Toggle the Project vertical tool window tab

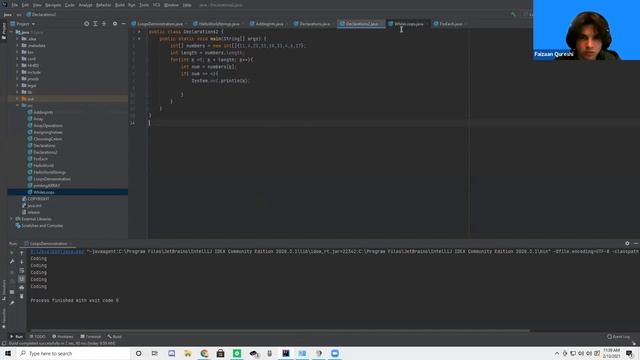(4, 31)
